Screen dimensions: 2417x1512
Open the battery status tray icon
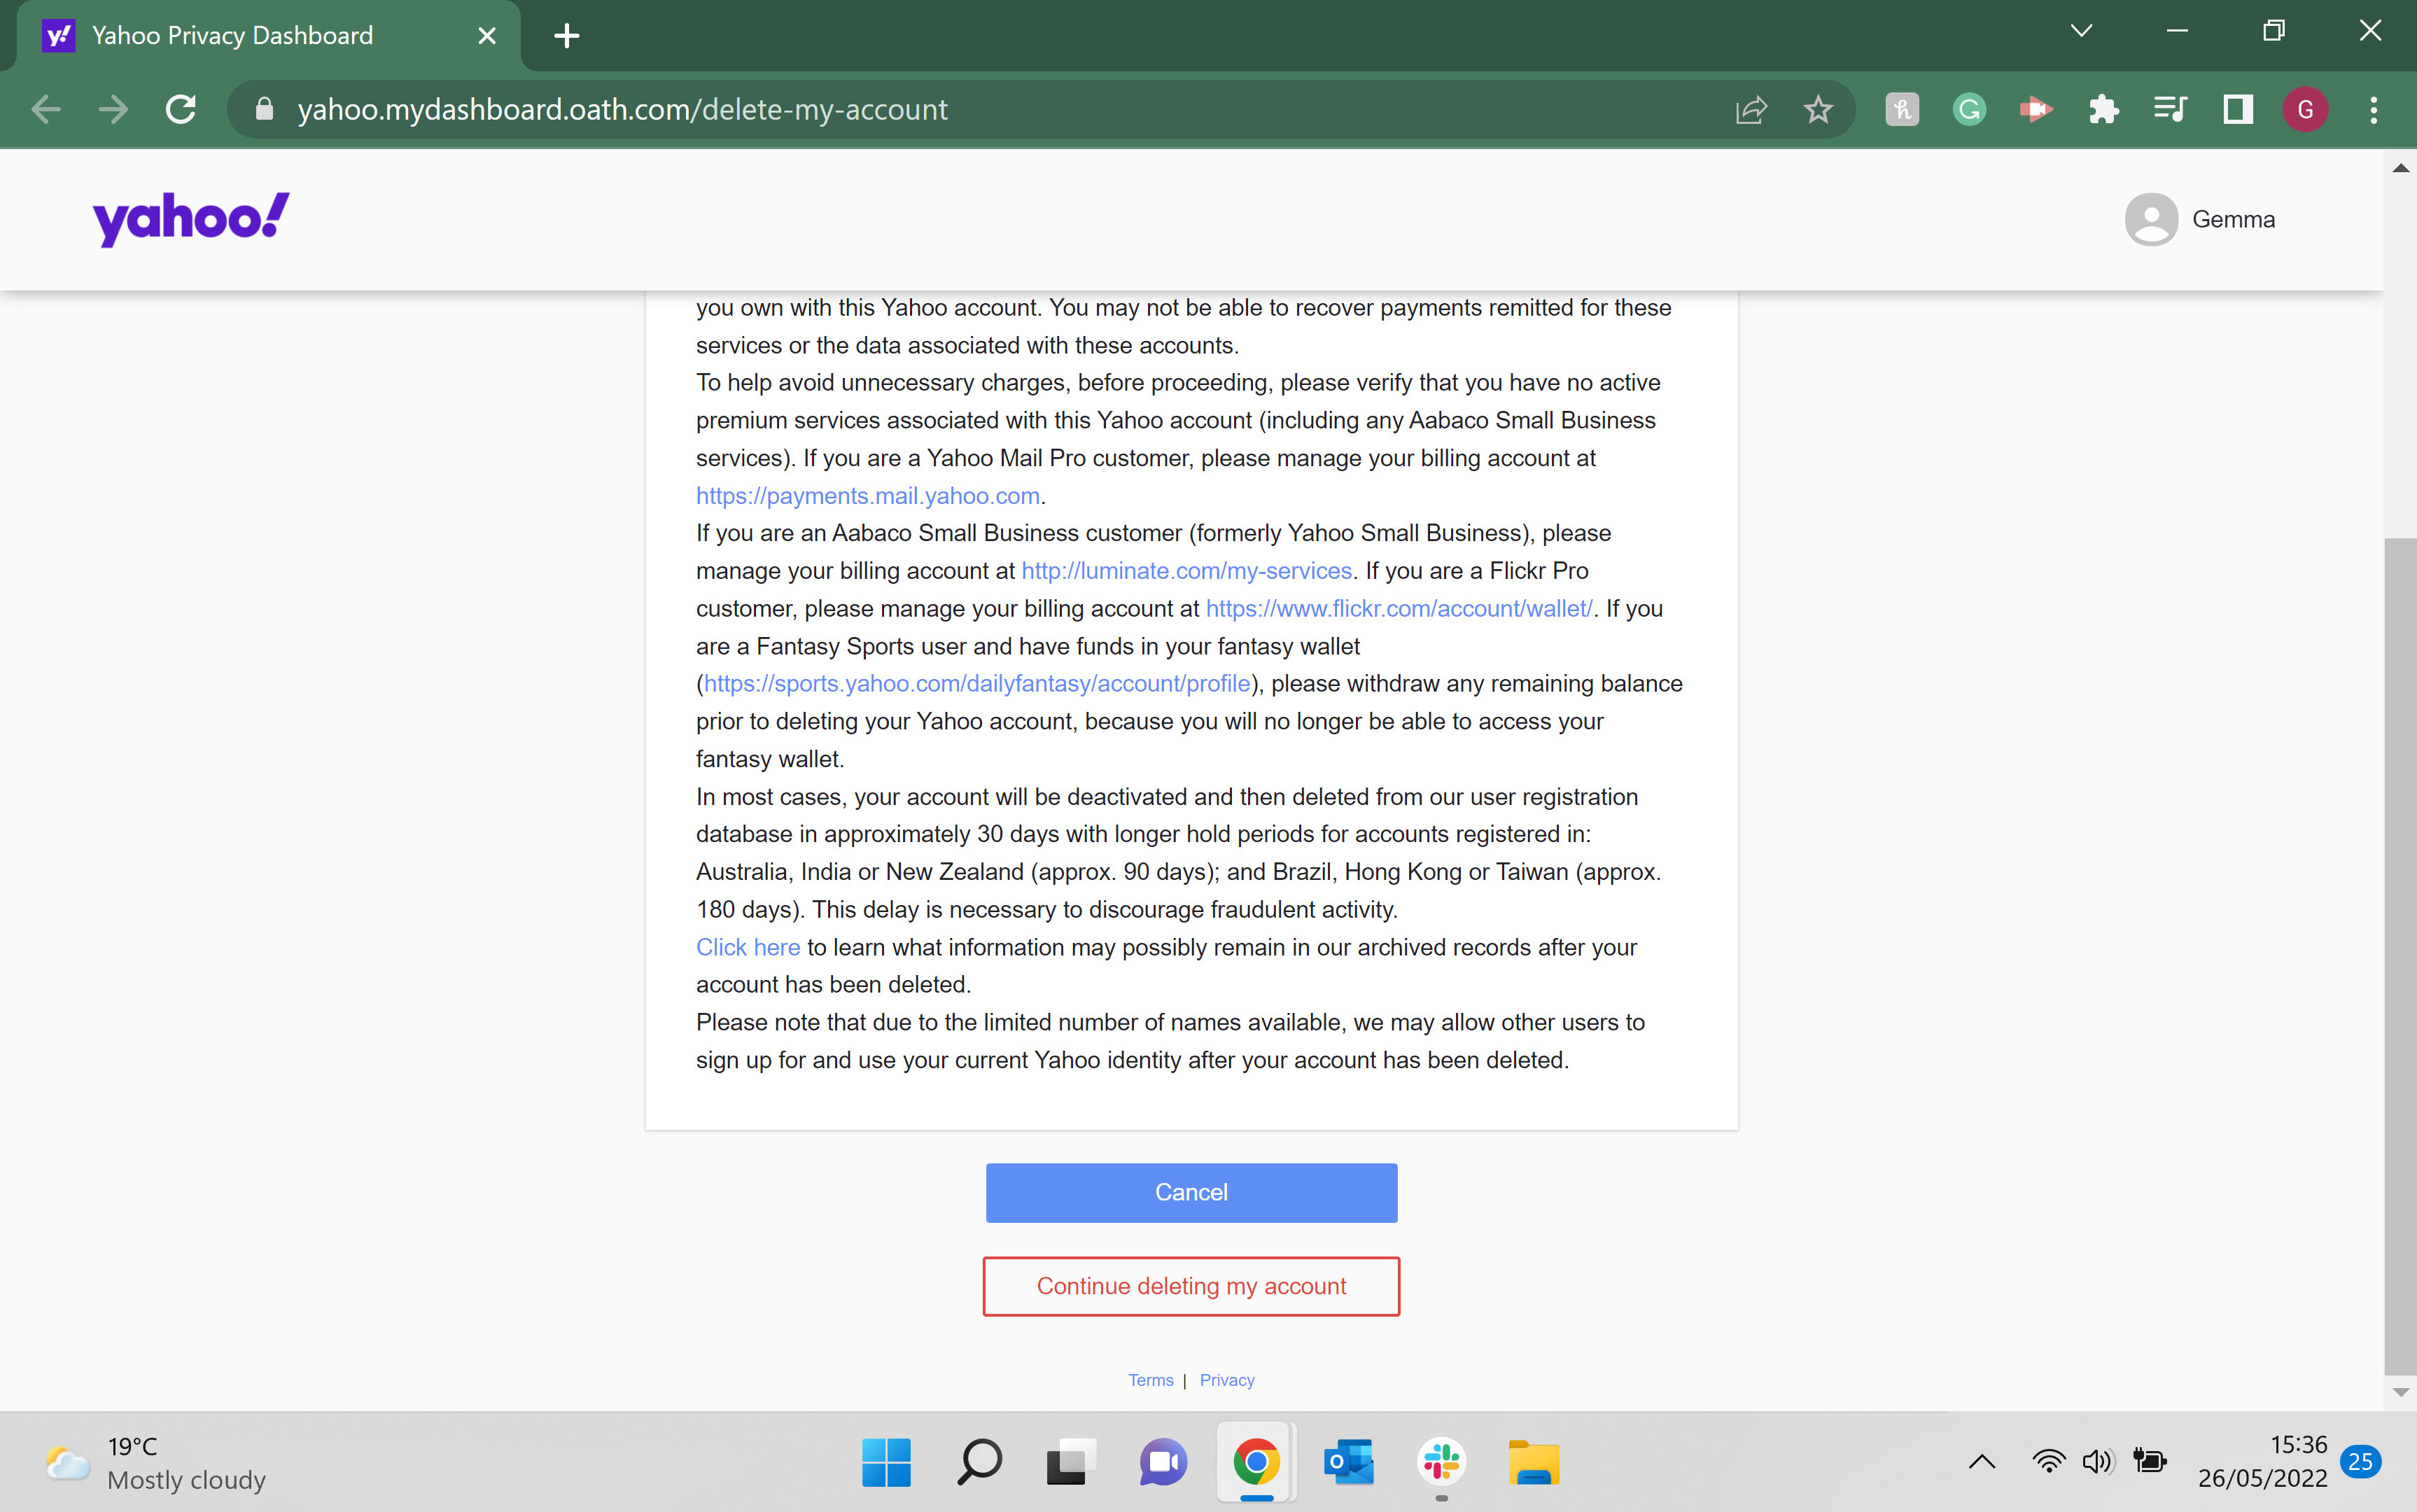click(2149, 1462)
